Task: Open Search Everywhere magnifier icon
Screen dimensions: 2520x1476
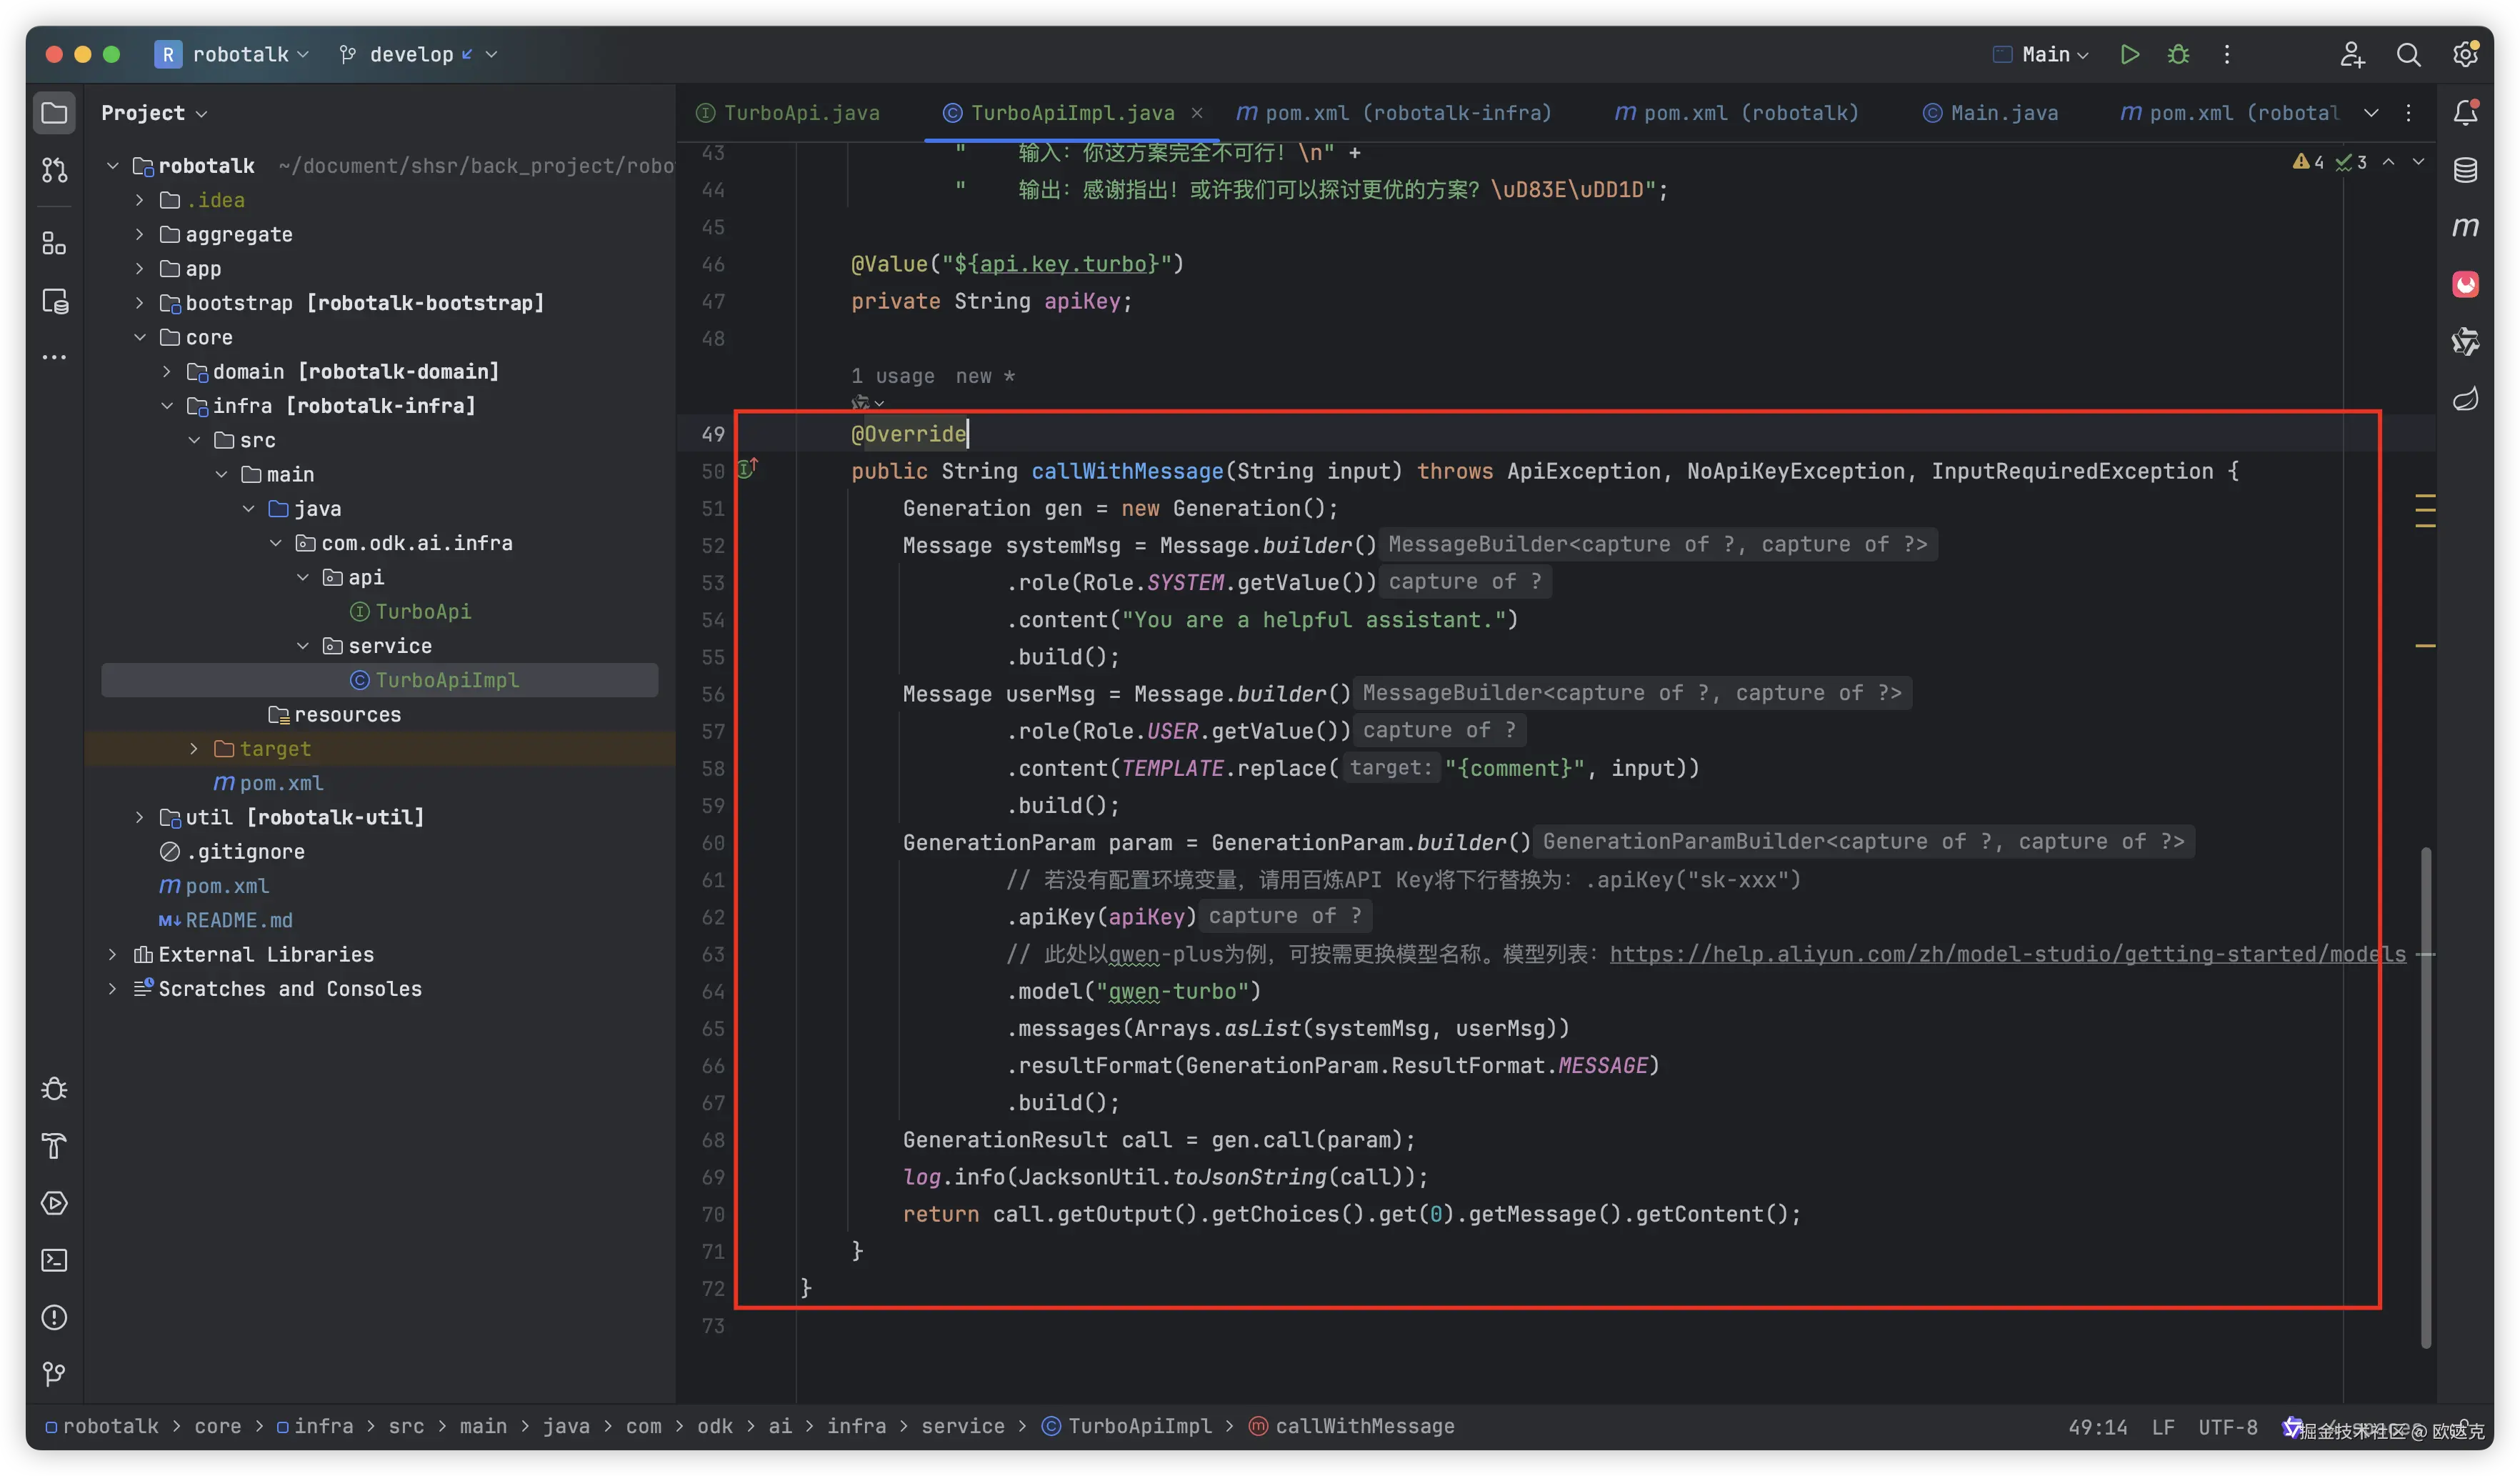Action: point(2408,54)
